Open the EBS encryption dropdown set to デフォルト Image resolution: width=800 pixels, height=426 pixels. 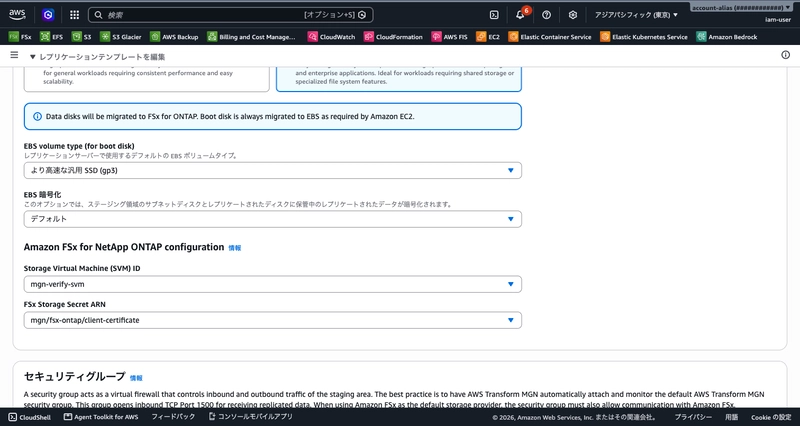(272, 219)
